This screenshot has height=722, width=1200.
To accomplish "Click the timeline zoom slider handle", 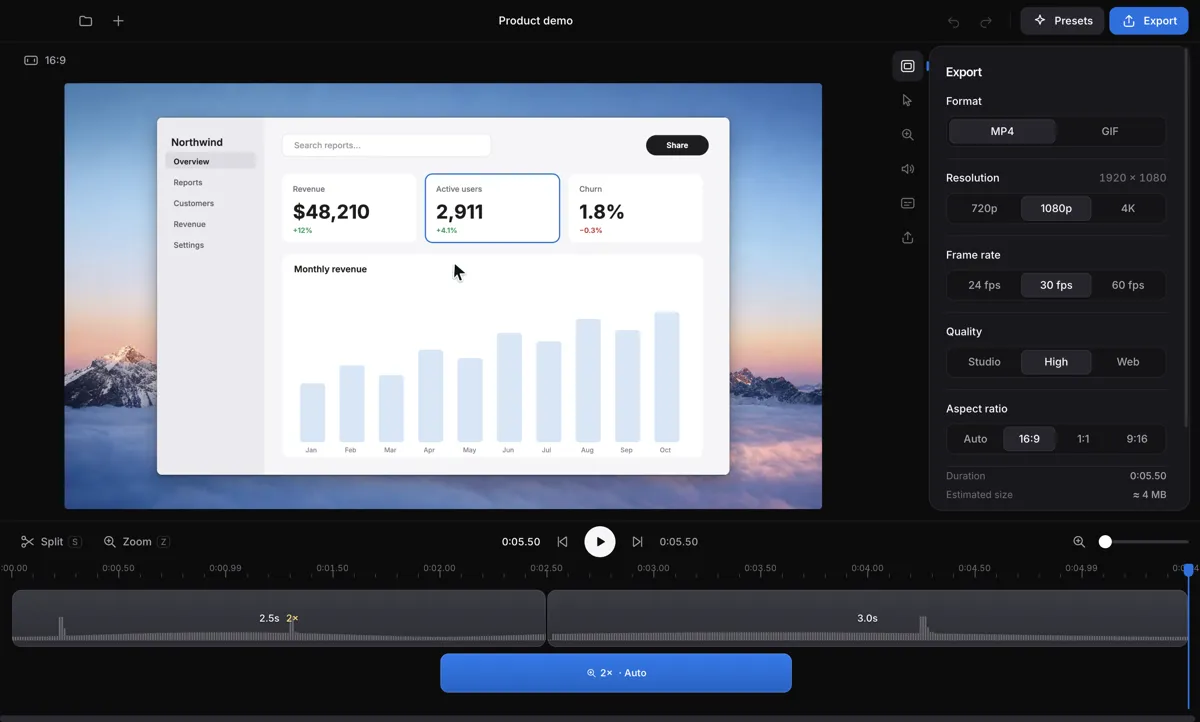I will click(1105, 542).
